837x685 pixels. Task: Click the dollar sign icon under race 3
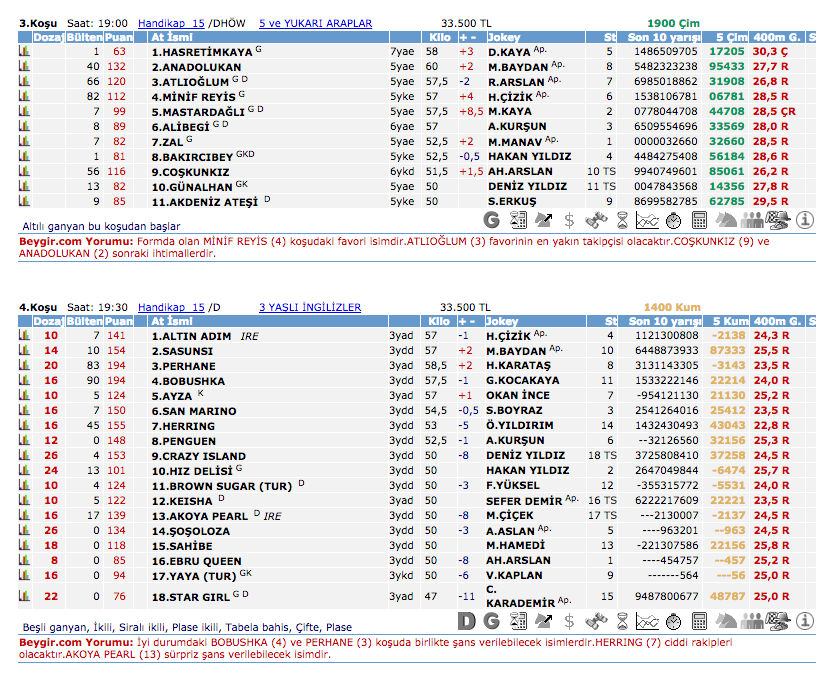[570, 220]
